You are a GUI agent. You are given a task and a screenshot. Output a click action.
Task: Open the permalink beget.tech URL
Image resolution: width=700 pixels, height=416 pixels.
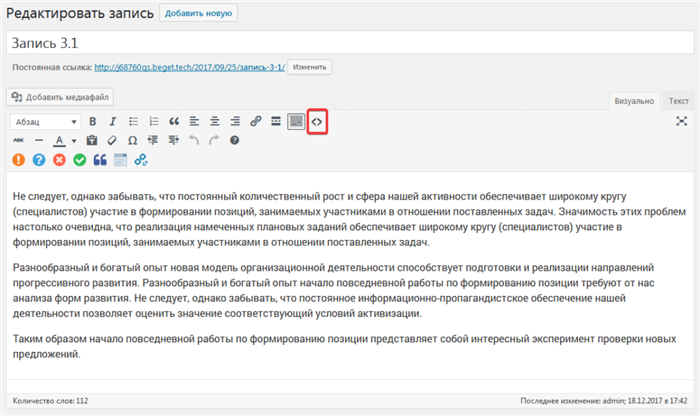point(190,67)
